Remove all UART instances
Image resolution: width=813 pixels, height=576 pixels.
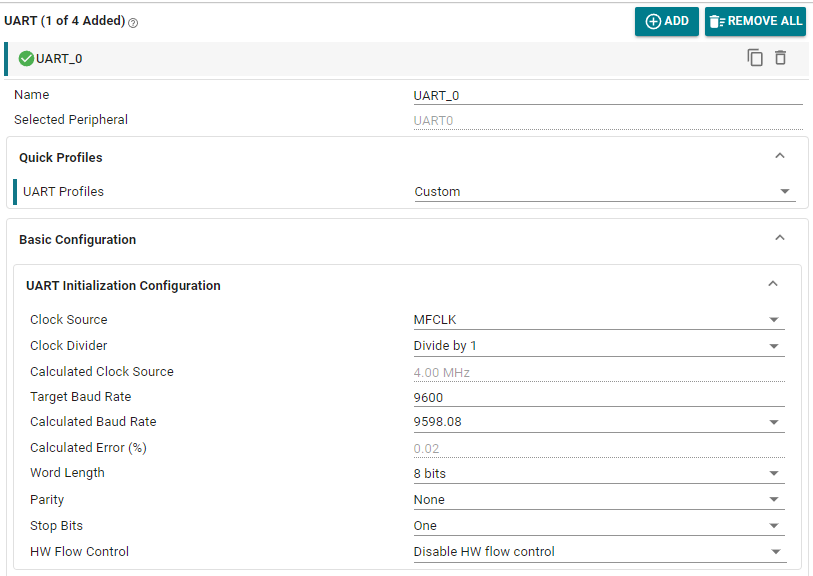click(755, 21)
